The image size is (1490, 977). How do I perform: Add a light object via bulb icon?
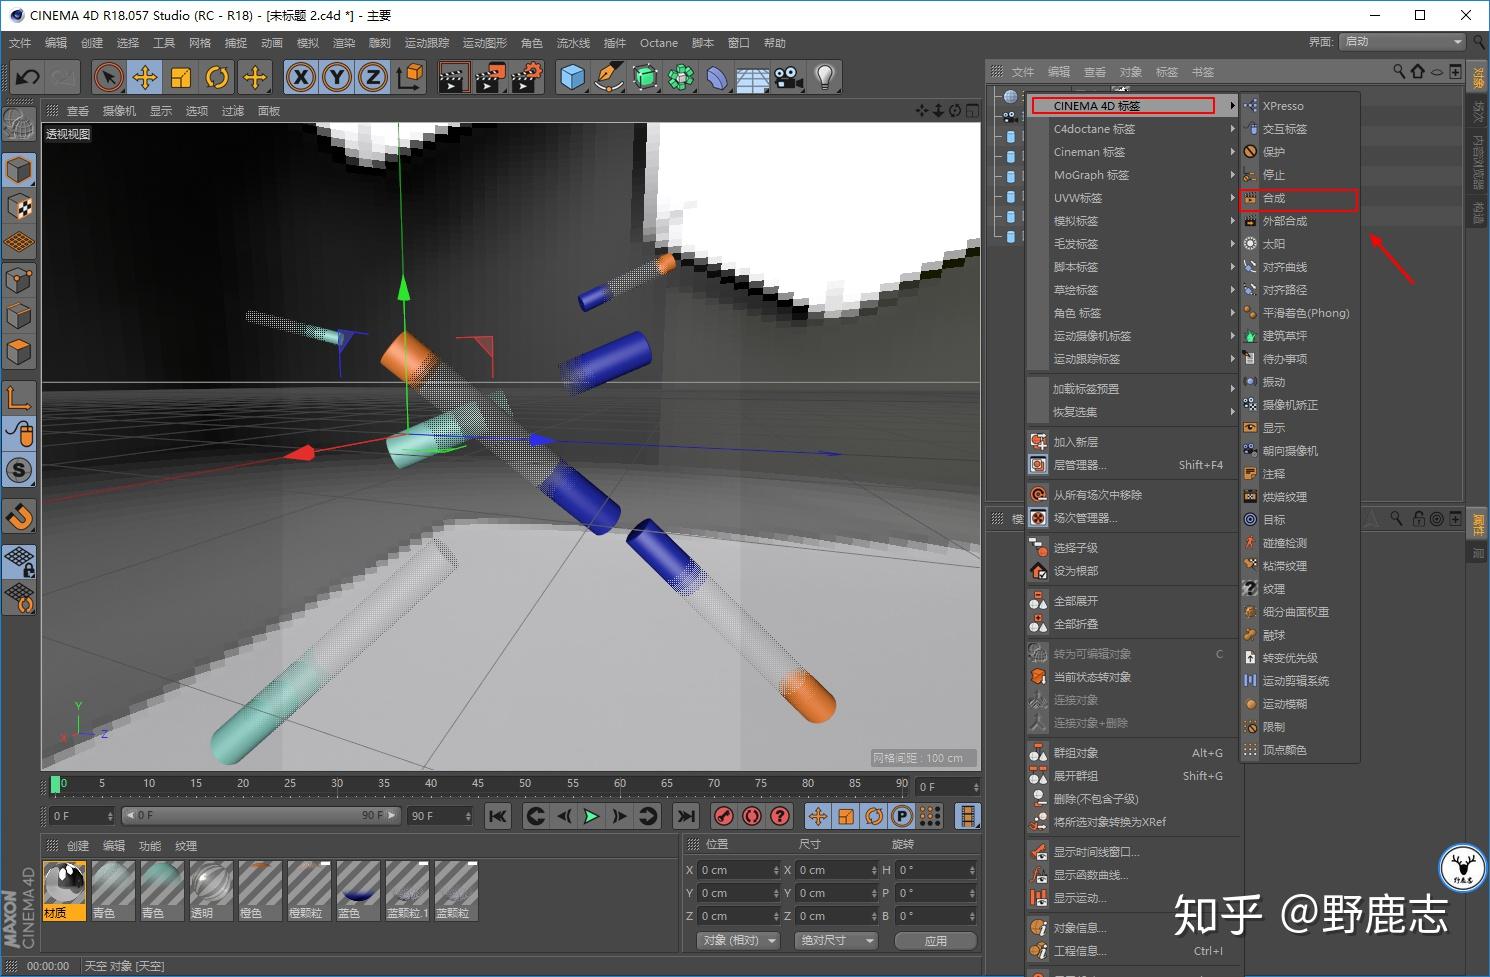pos(824,77)
